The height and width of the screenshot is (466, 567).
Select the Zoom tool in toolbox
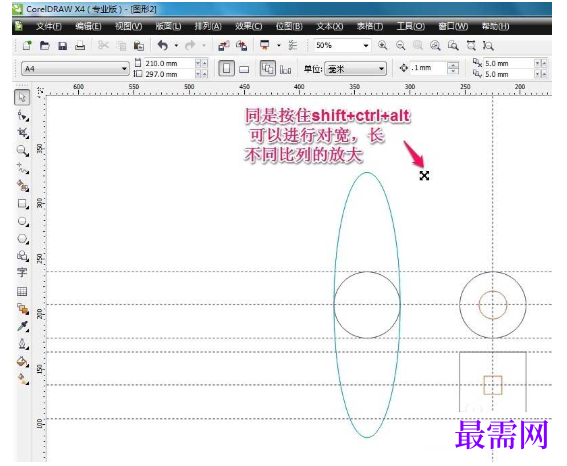[23, 150]
